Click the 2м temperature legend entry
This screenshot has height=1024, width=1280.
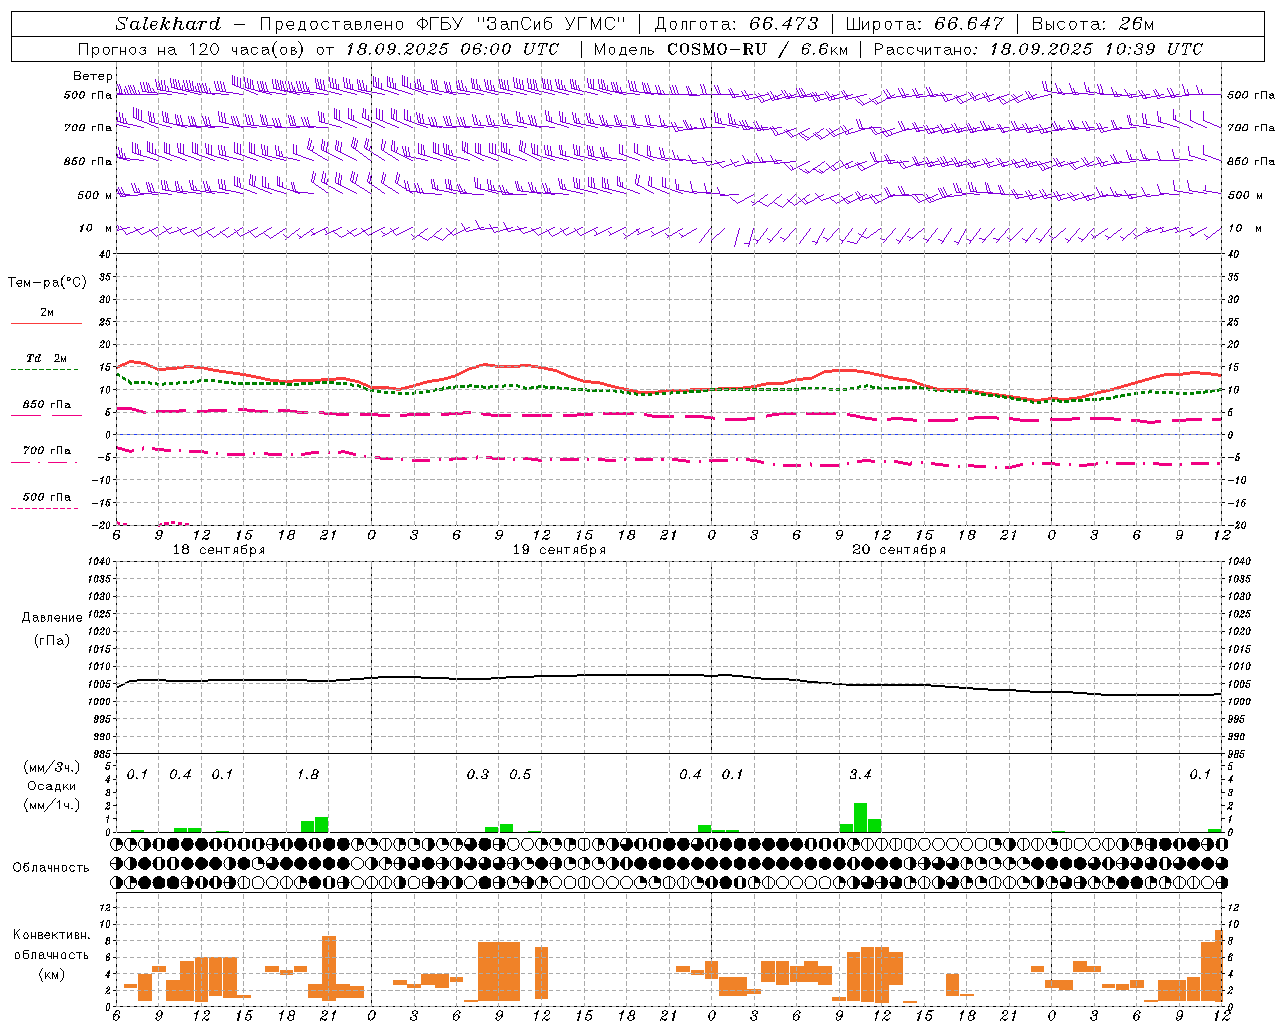click(x=47, y=312)
